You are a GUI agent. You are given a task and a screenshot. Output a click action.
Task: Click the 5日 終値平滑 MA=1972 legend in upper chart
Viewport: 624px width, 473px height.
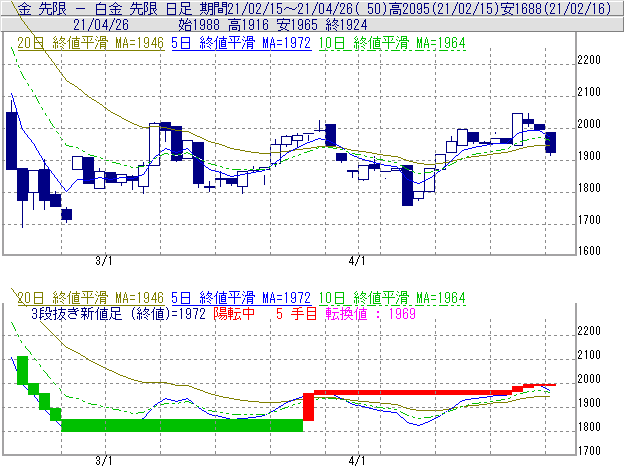[241, 43]
